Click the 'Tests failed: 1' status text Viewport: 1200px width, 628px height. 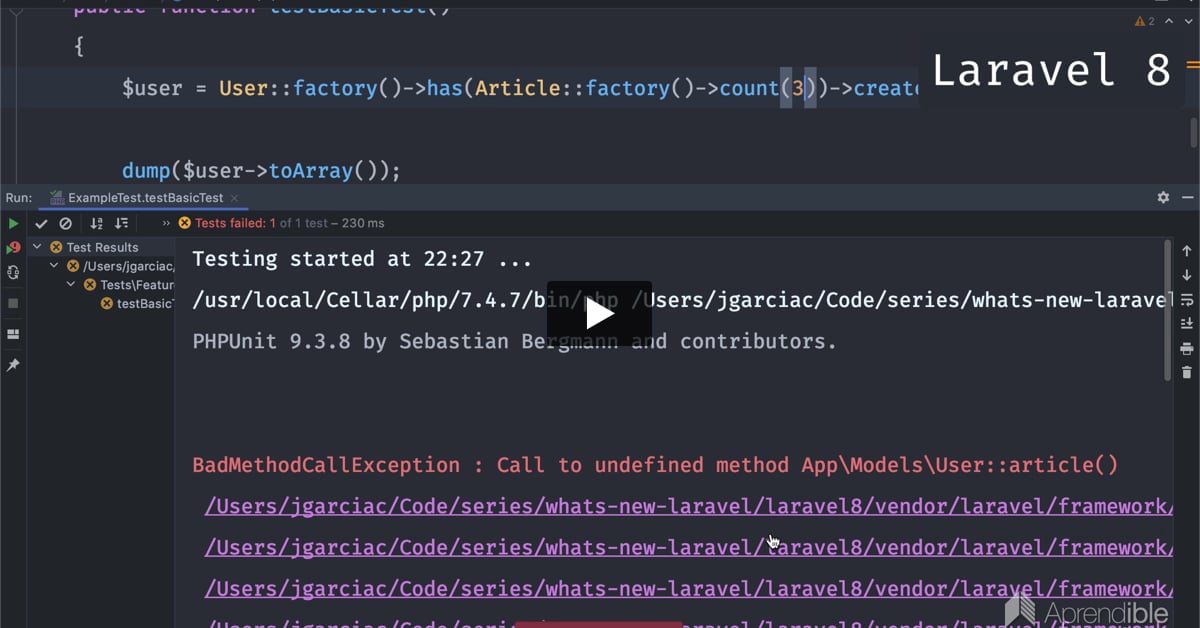click(x=235, y=224)
